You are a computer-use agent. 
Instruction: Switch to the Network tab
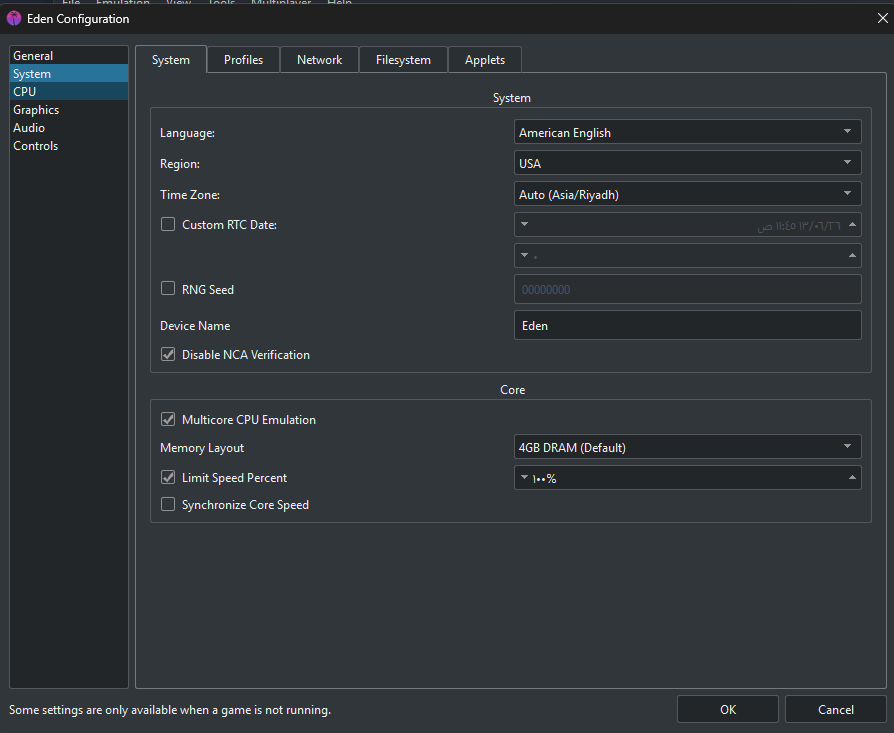319,60
